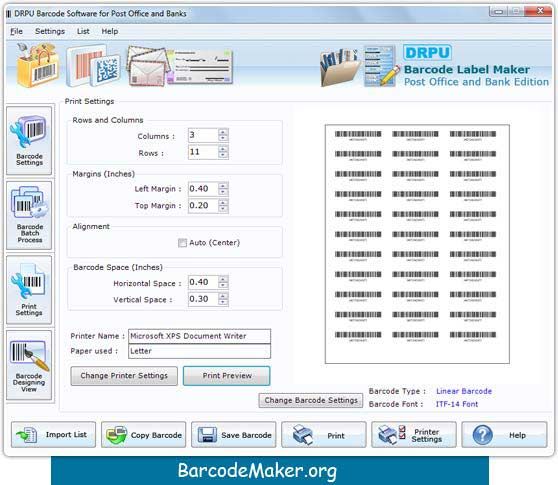Click the shopping bag barcode banner icon
This screenshot has height=485, width=558.
[38, 65]
